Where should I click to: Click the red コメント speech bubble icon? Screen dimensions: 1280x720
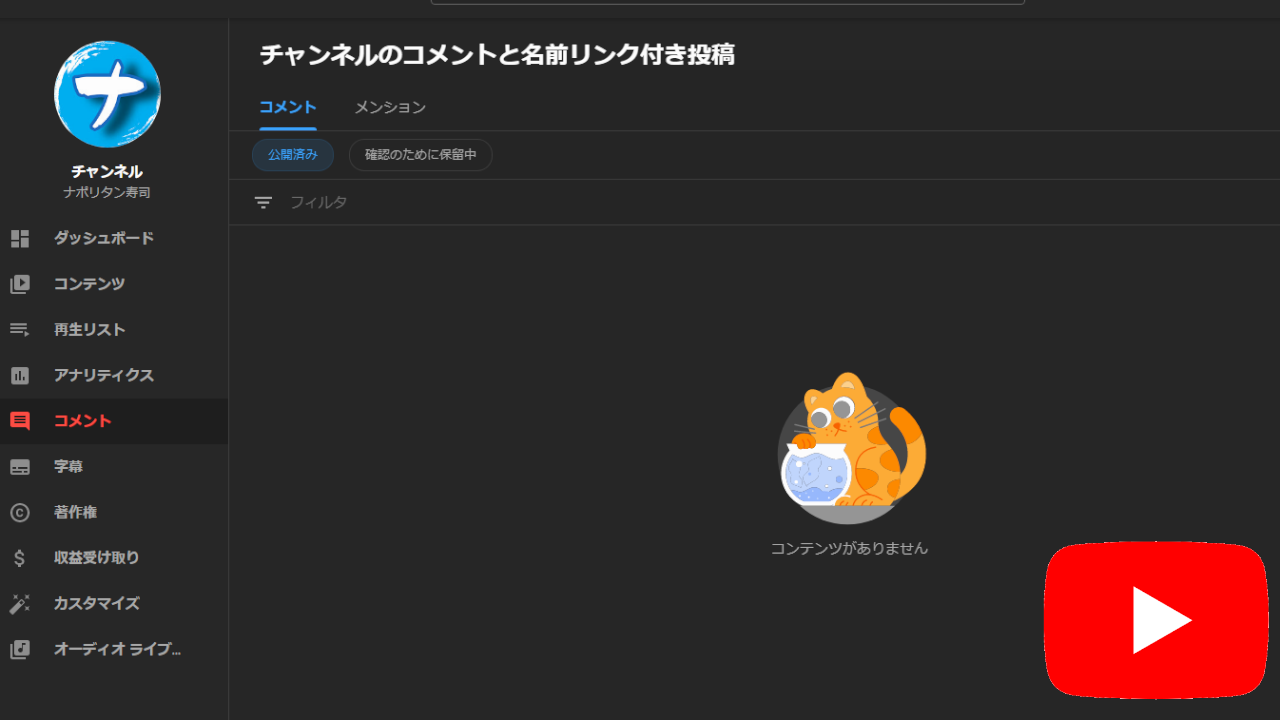pos(20,421)
